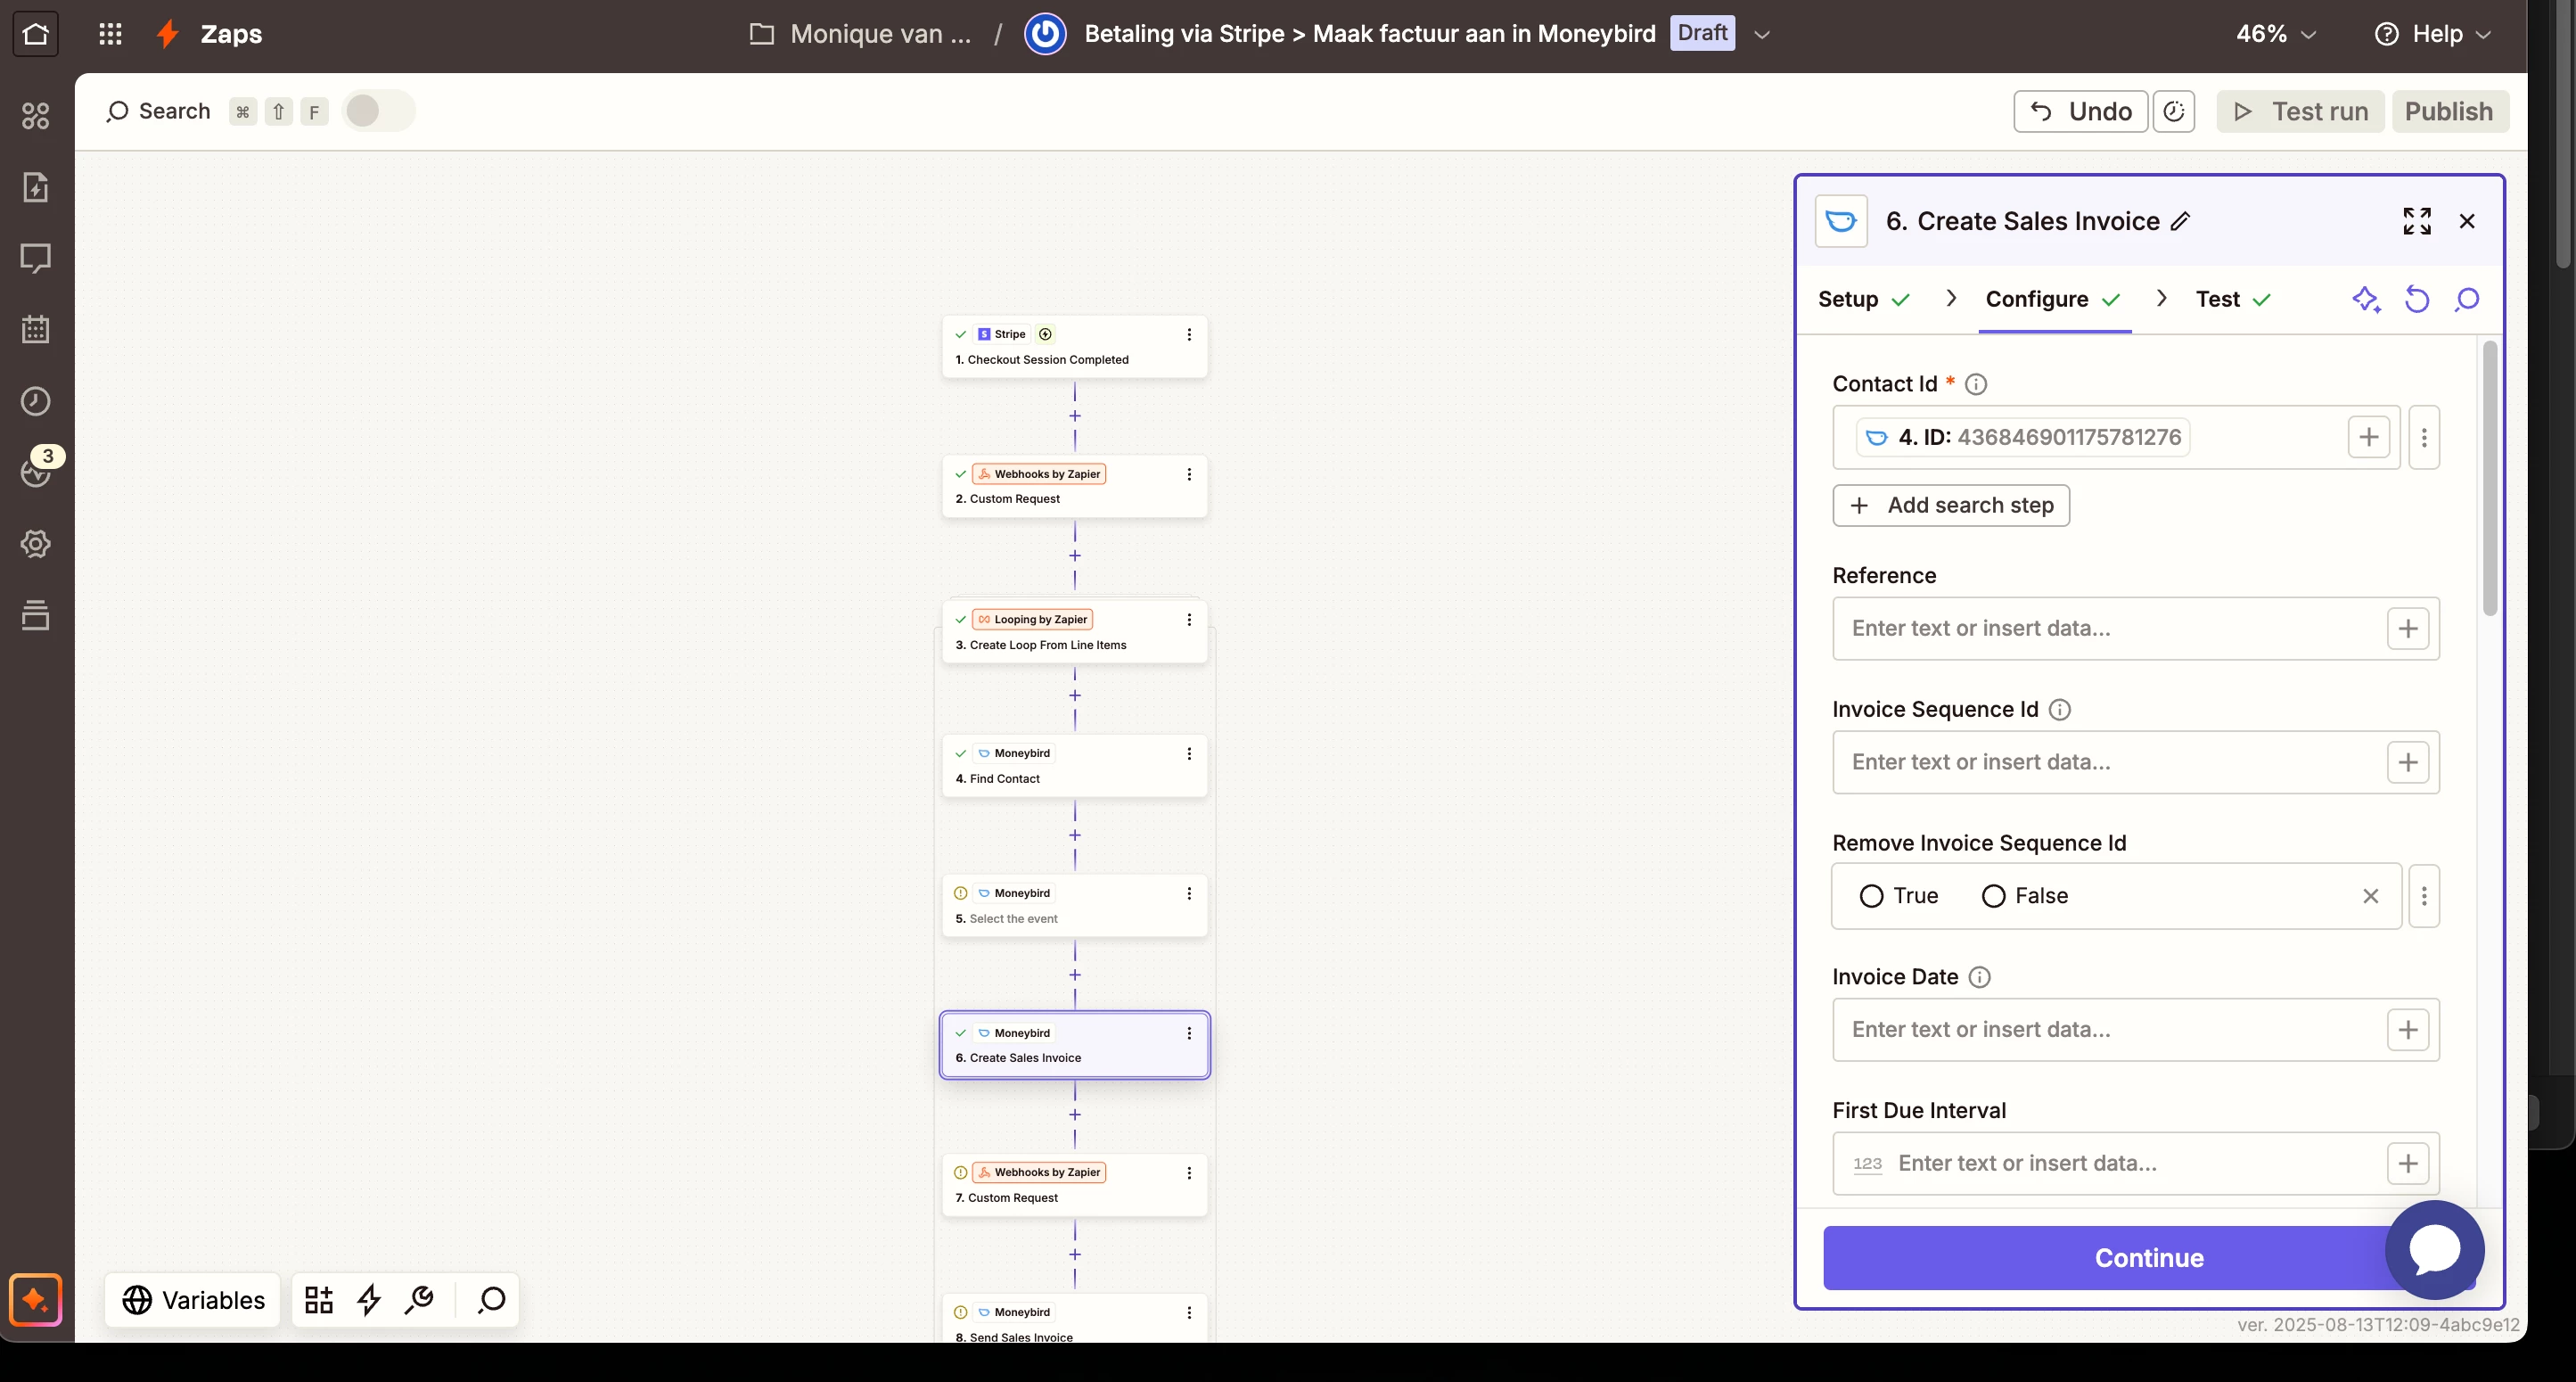Click the 4. ID value pill in Contact Id
2576x1382 pixels.
(x=2024, y=438)
